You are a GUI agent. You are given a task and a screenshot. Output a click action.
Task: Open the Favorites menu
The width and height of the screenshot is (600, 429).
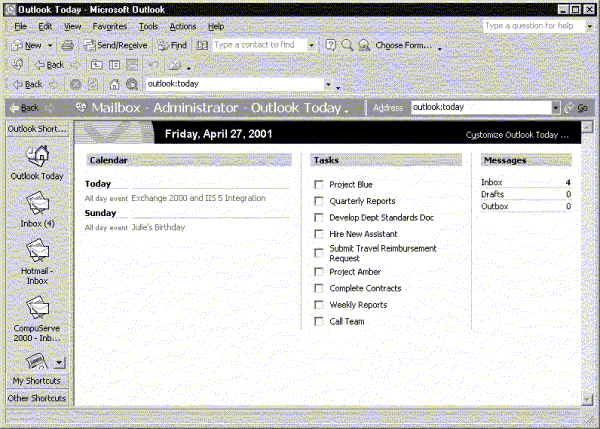109,26
